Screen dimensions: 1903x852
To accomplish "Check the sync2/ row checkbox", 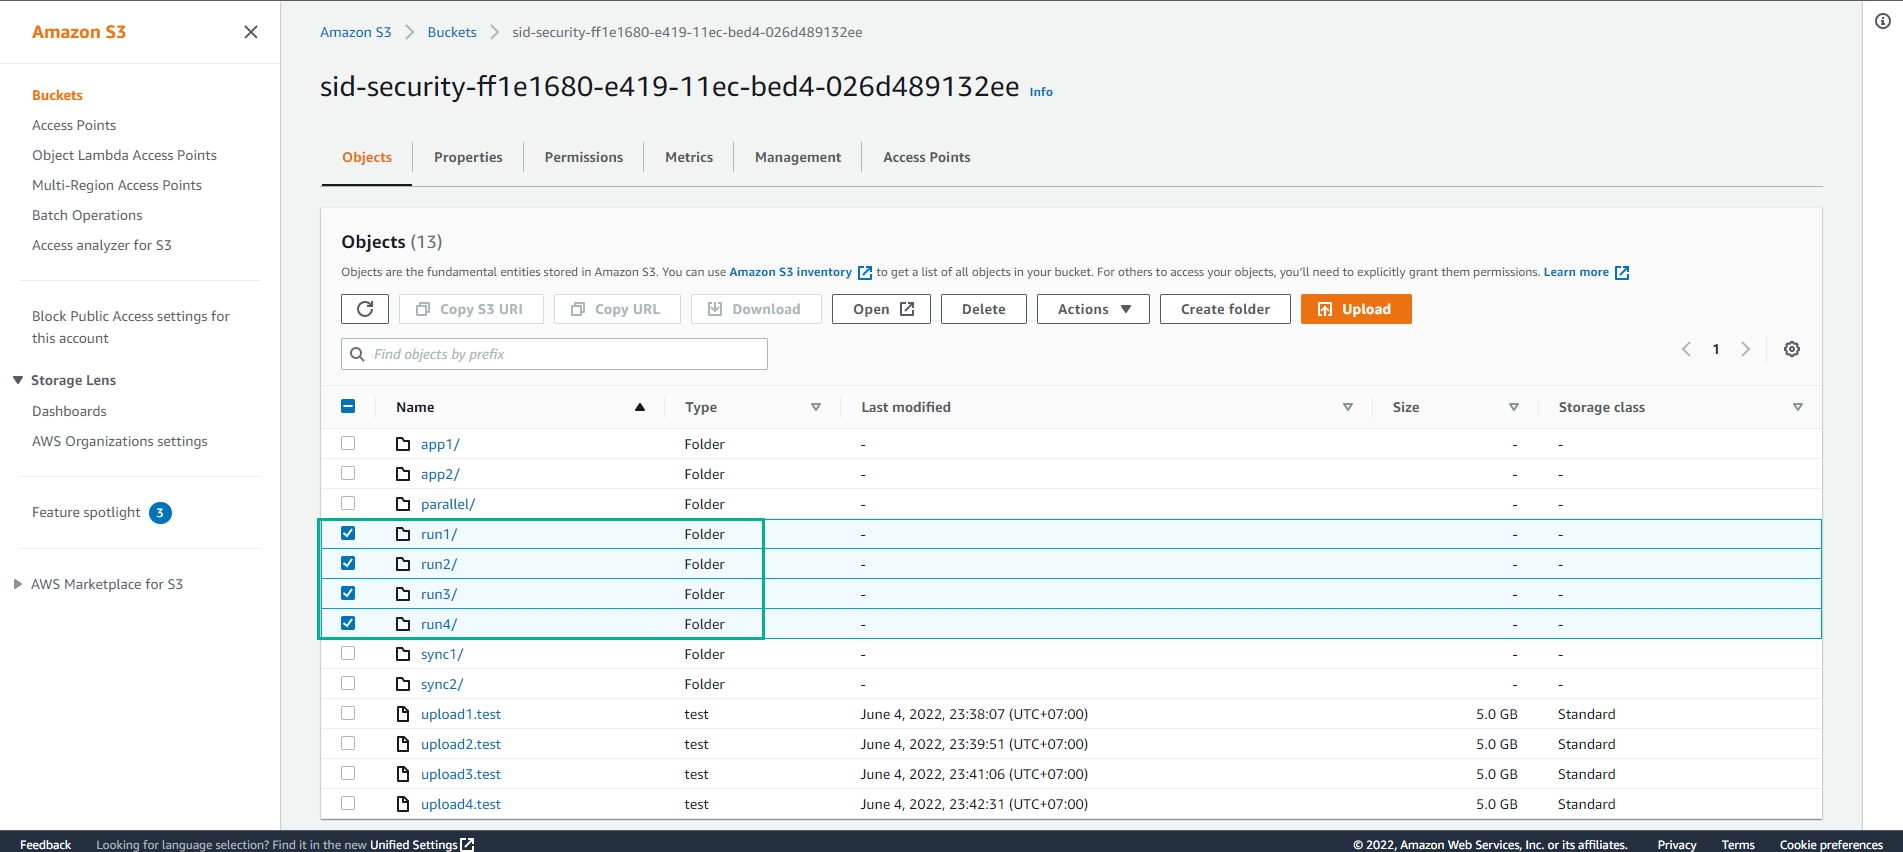I will coord(348,683).
